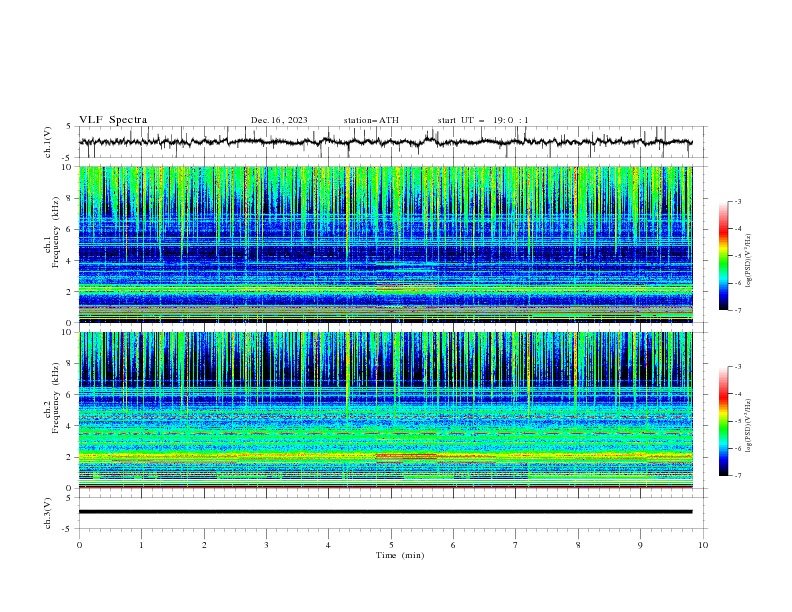This screenshot has width=792, height=612.
Task: Click time axis tick label "6"
Action: pyautogui.click(x=453, y=545)
